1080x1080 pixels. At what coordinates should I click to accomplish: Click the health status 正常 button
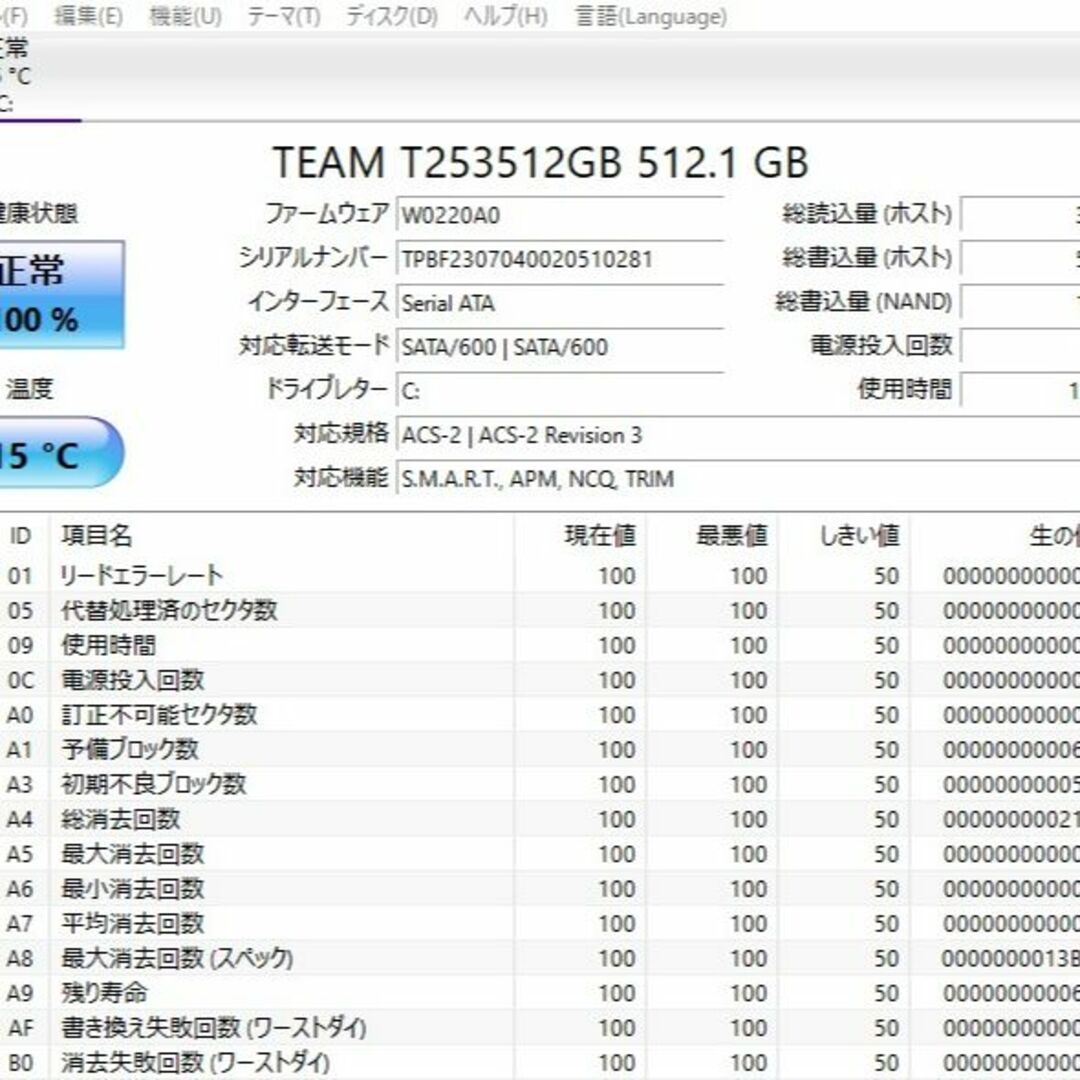click(x=61, y=294)
